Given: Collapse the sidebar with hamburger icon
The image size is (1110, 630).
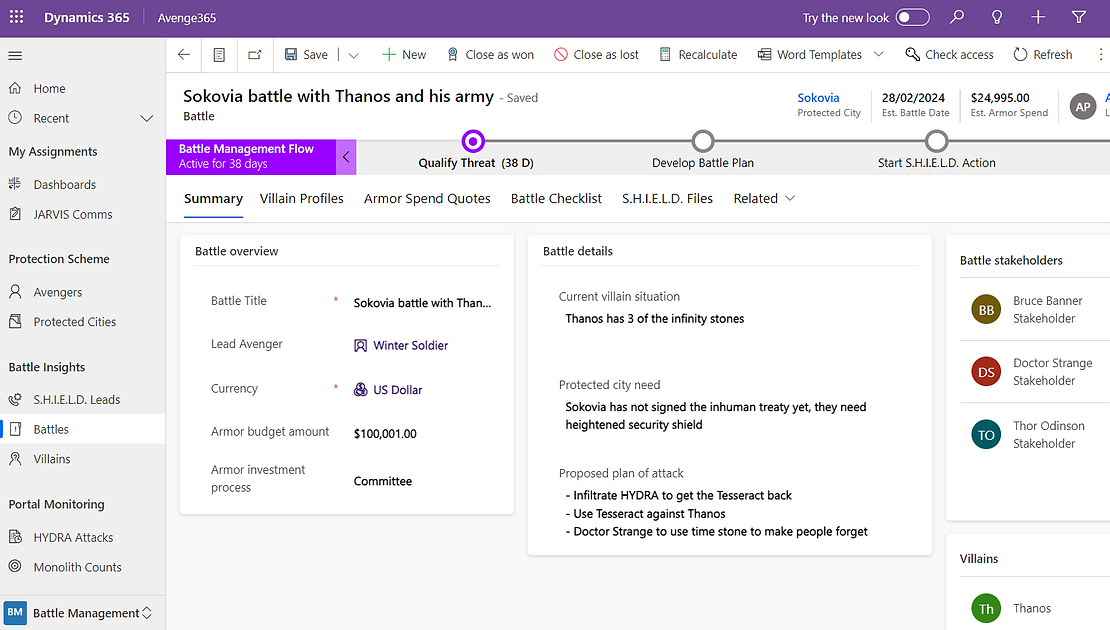Looking at the screenshot, I should pyautogui.click(x=15, y=56).
